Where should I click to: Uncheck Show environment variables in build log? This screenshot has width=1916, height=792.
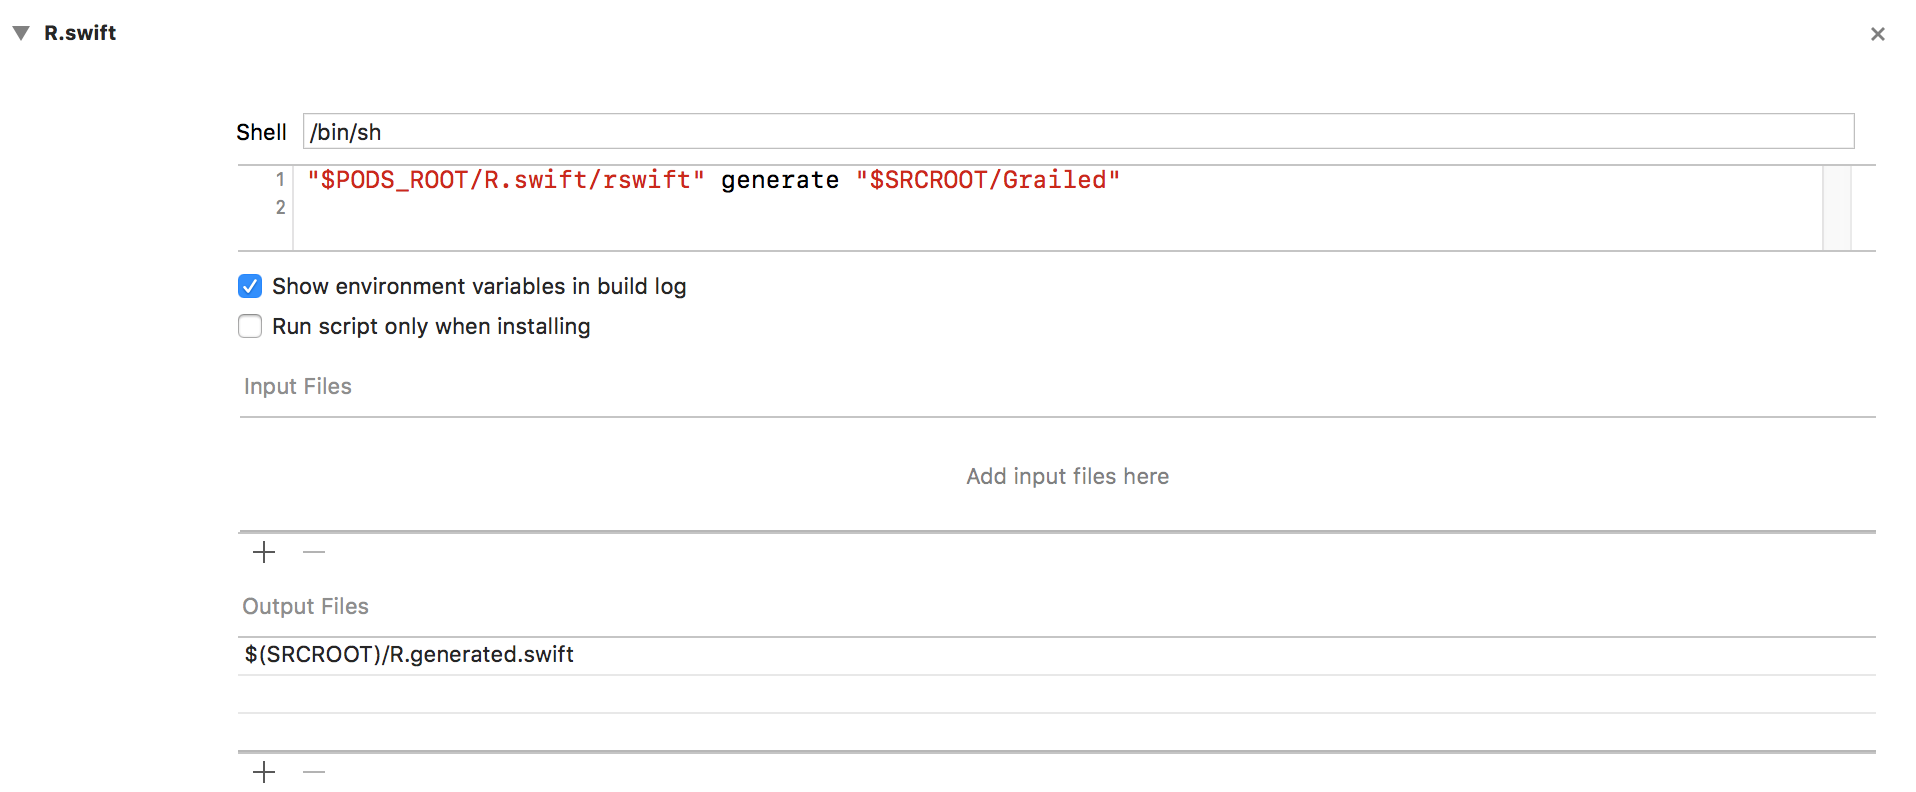(x=250, y=287)
